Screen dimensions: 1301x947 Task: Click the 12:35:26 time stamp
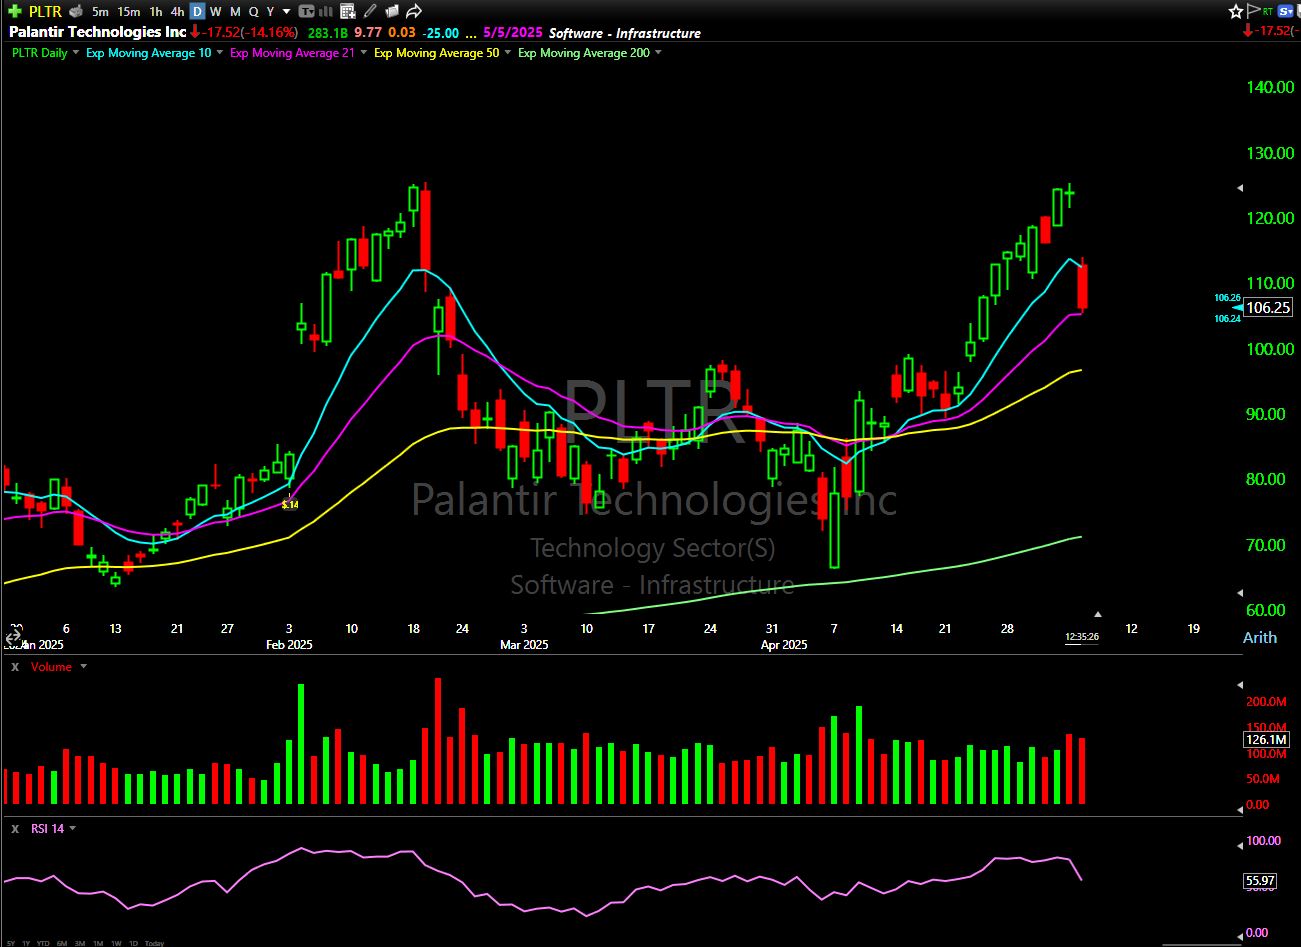point(1082,637)
